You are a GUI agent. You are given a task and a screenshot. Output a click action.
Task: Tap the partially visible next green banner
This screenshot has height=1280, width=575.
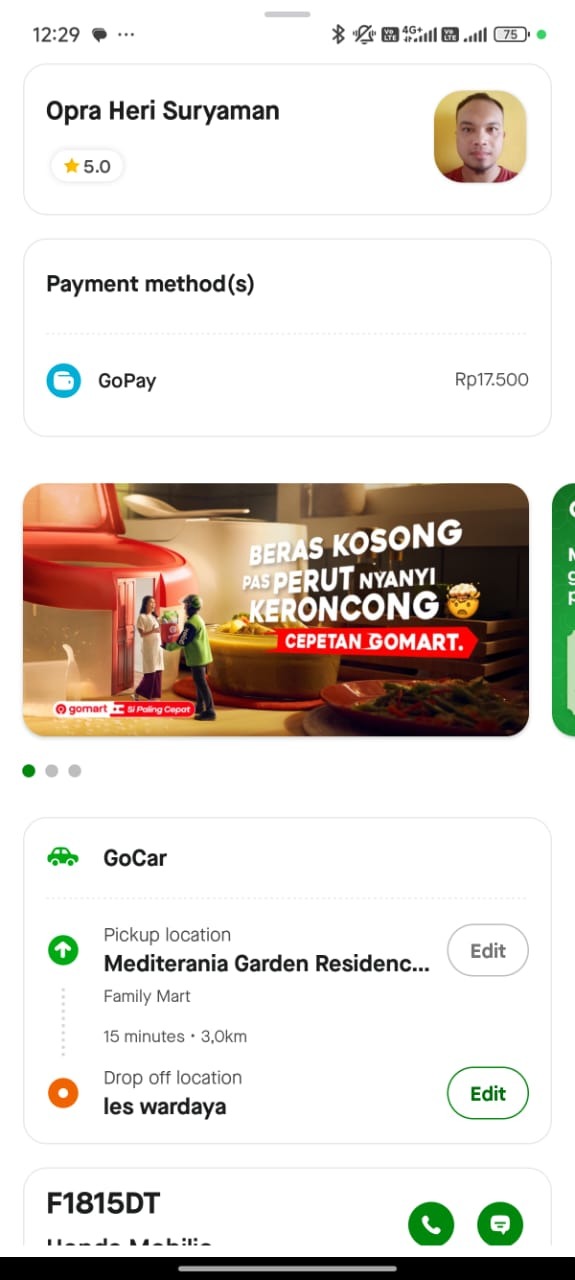tap(564, 610)
